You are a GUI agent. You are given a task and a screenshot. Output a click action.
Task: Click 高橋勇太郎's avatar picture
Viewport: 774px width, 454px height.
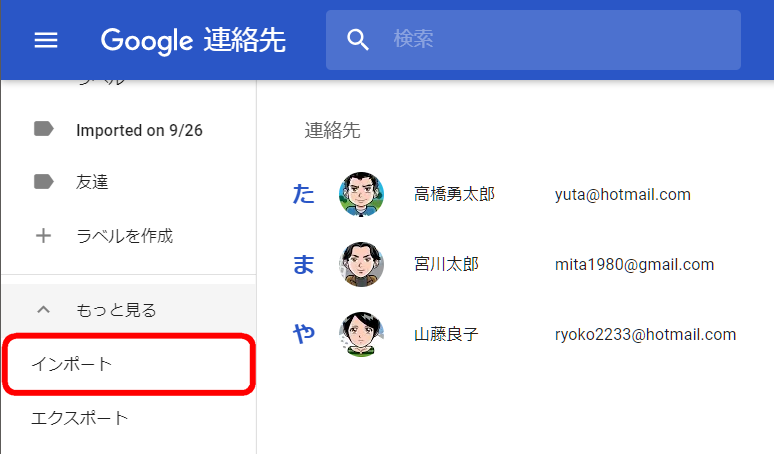point(361,195)
